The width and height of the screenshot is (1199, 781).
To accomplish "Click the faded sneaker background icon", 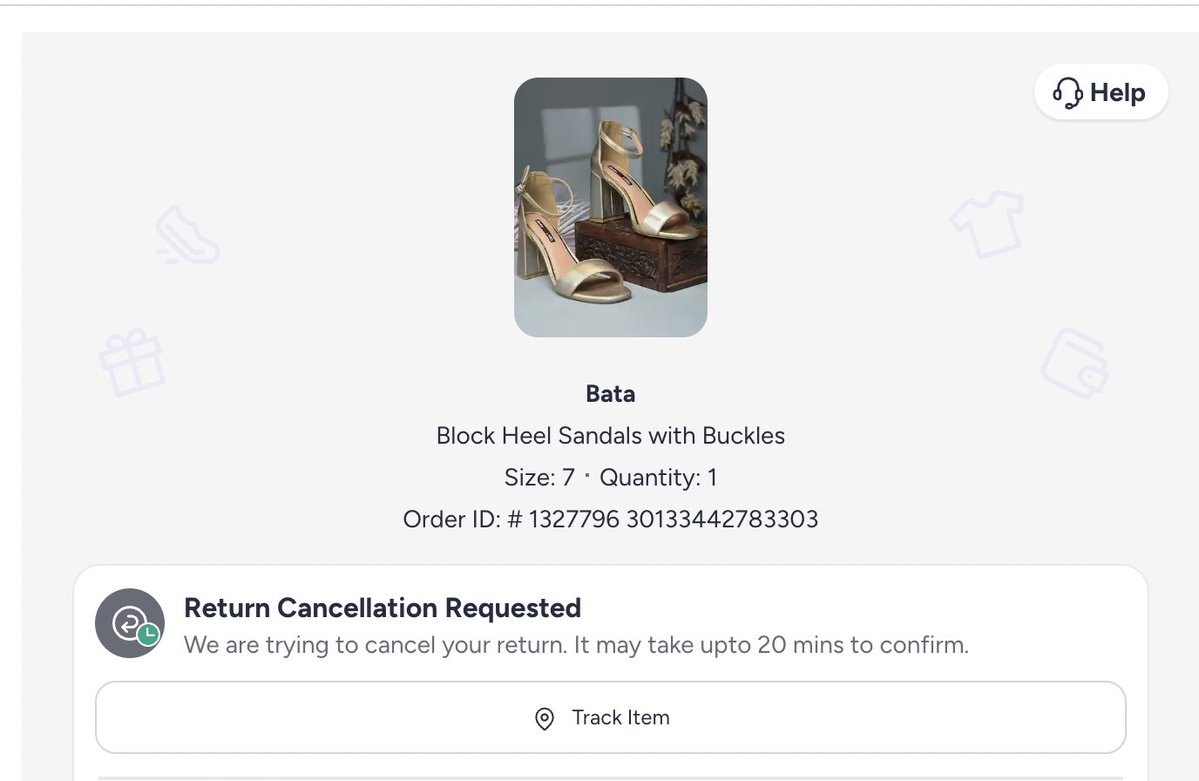I will pos(185,236).
